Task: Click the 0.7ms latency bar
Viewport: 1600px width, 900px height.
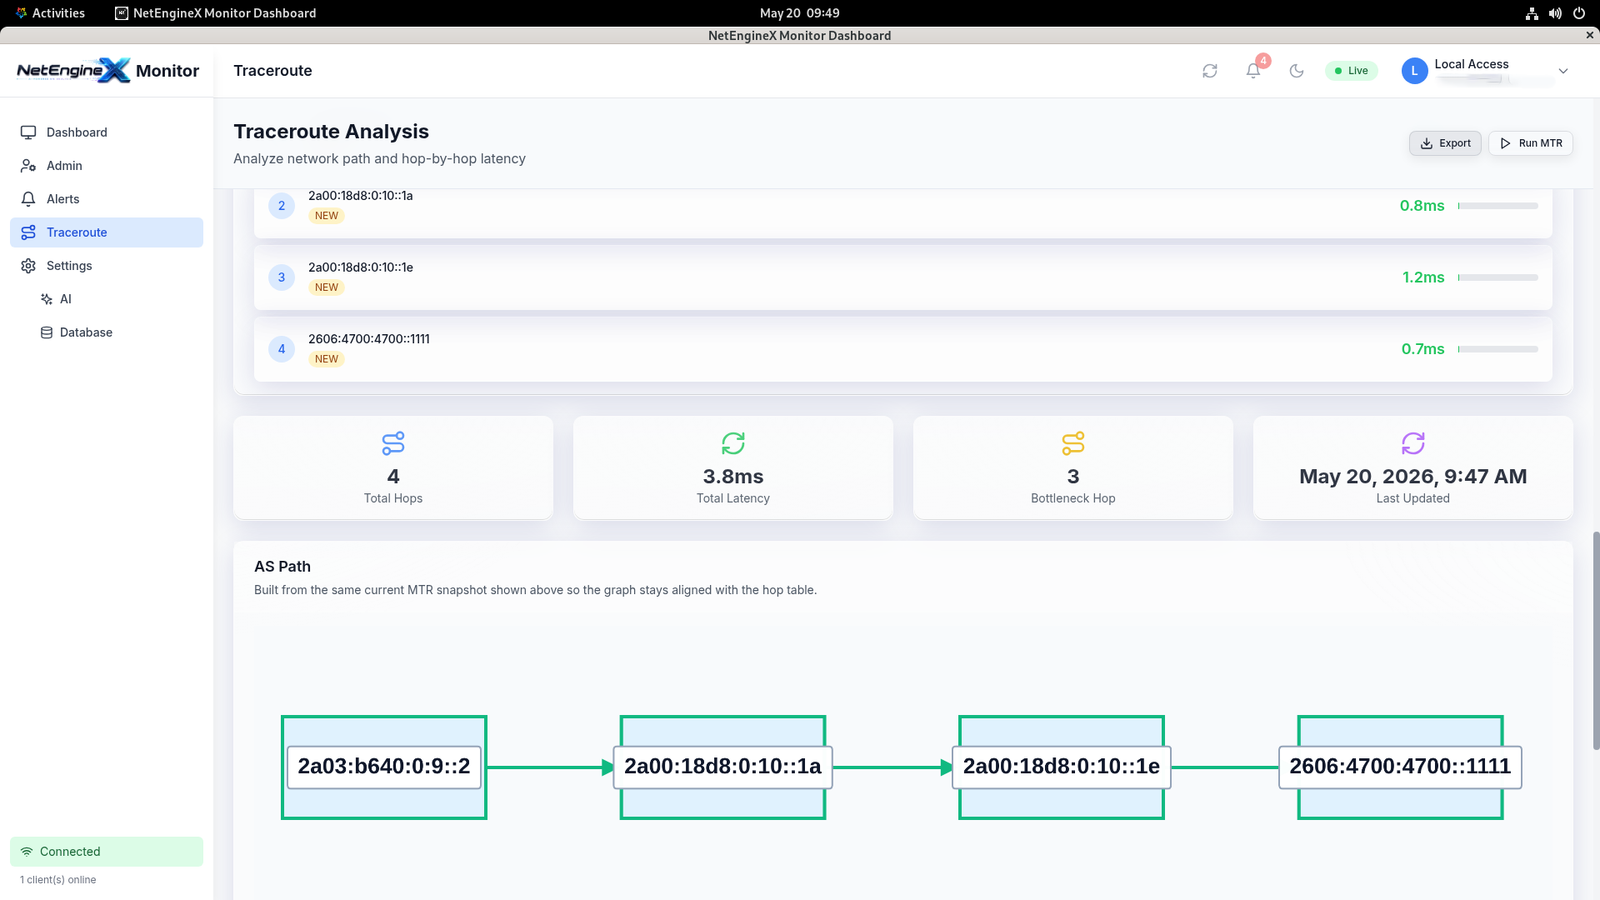Action: (1498, 349)
